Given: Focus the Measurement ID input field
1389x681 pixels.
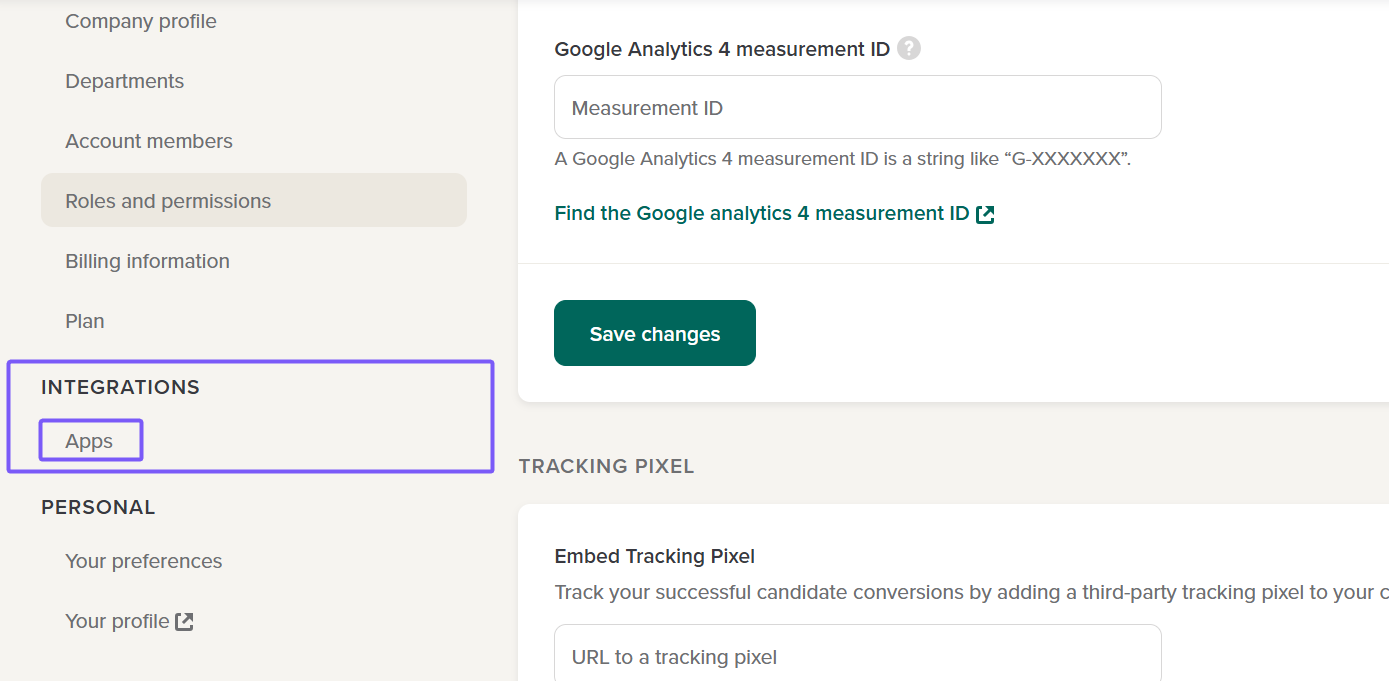Looking at the screenshot, I should [x=857, y=107].
